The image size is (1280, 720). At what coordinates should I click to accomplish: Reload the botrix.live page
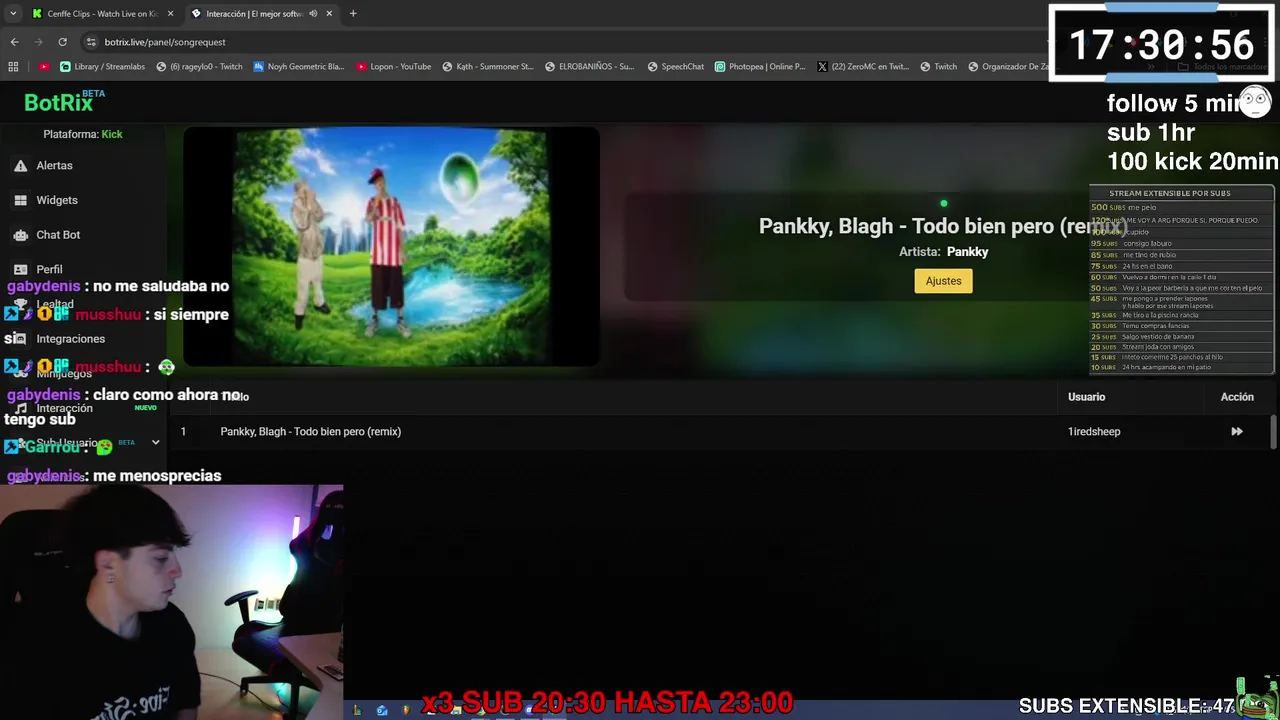pos(62,42)
